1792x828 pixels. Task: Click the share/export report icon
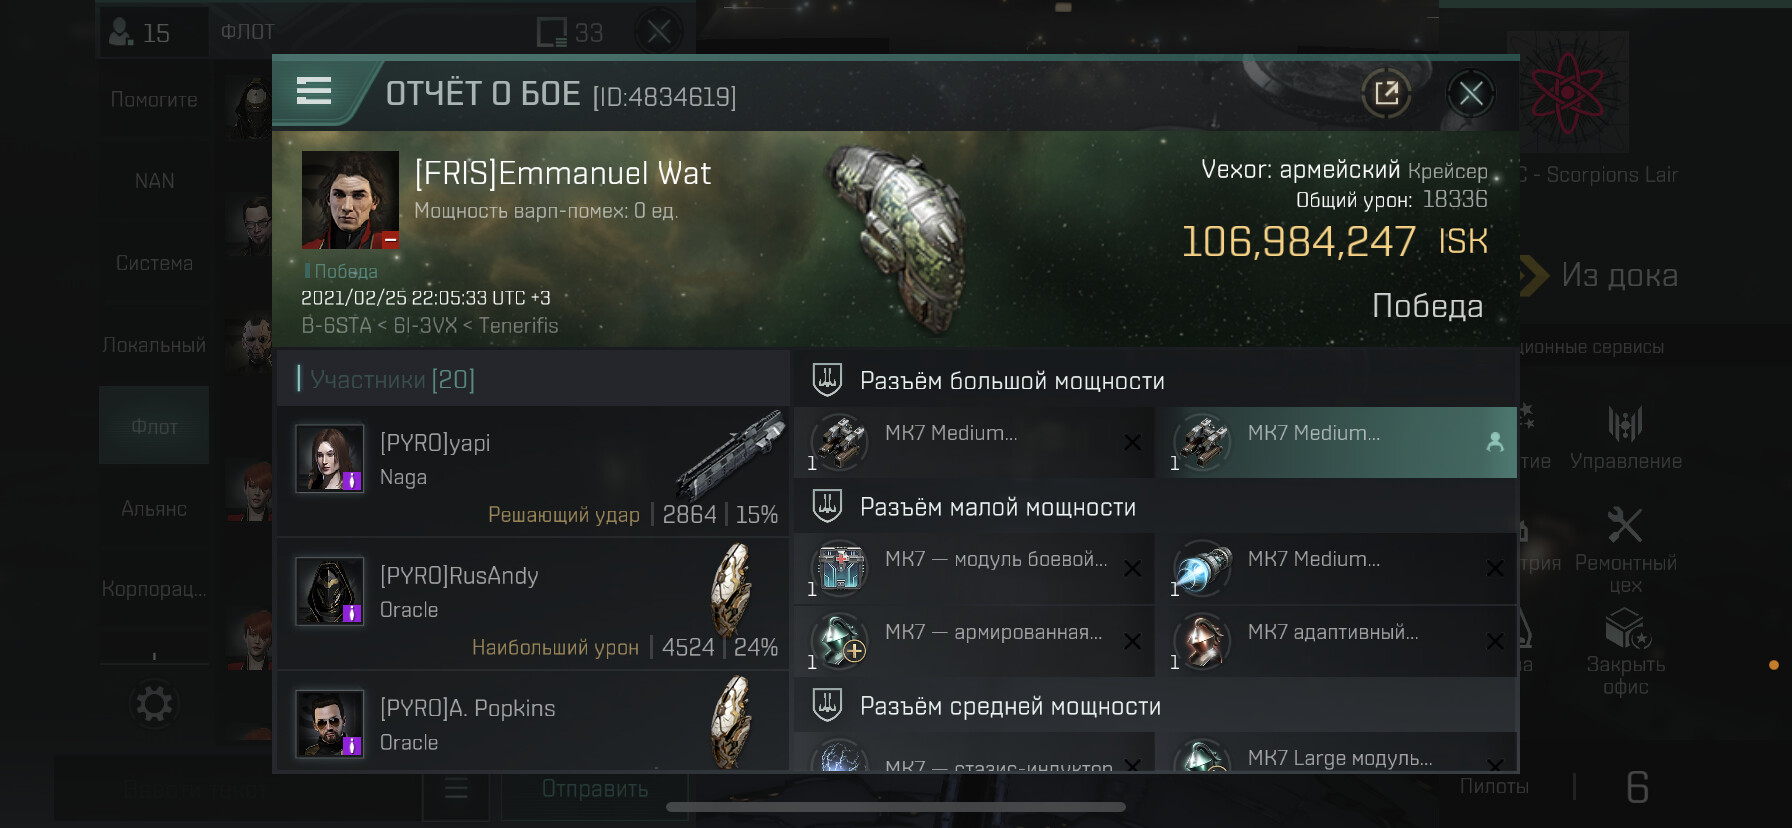pos(1386,94)
